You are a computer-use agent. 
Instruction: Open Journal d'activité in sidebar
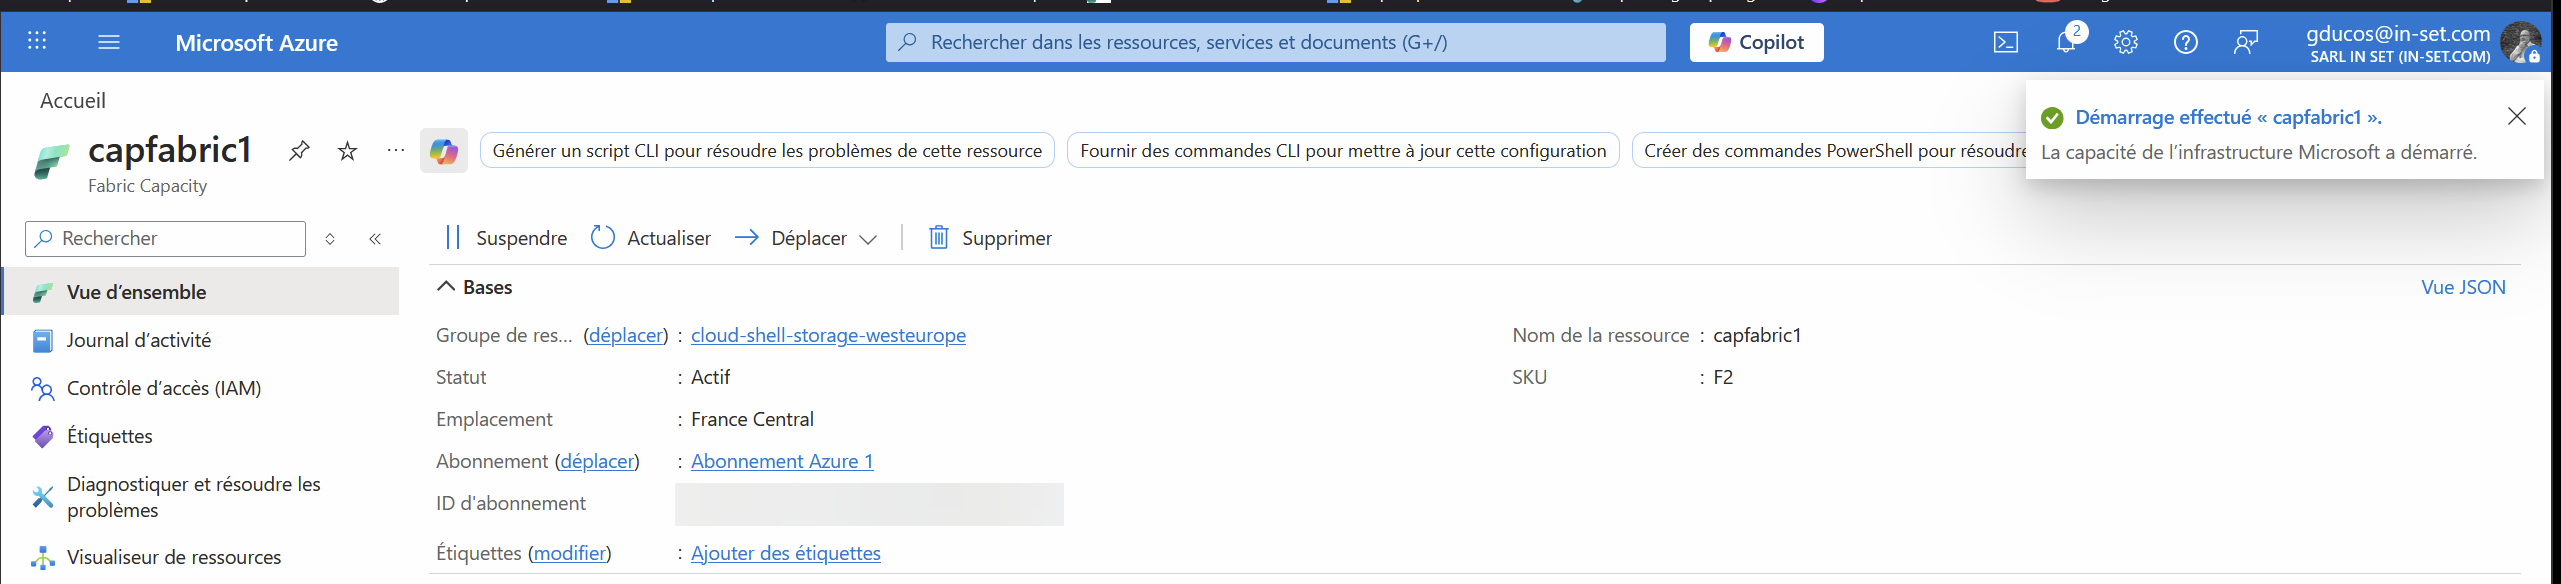tap(139, 340)
